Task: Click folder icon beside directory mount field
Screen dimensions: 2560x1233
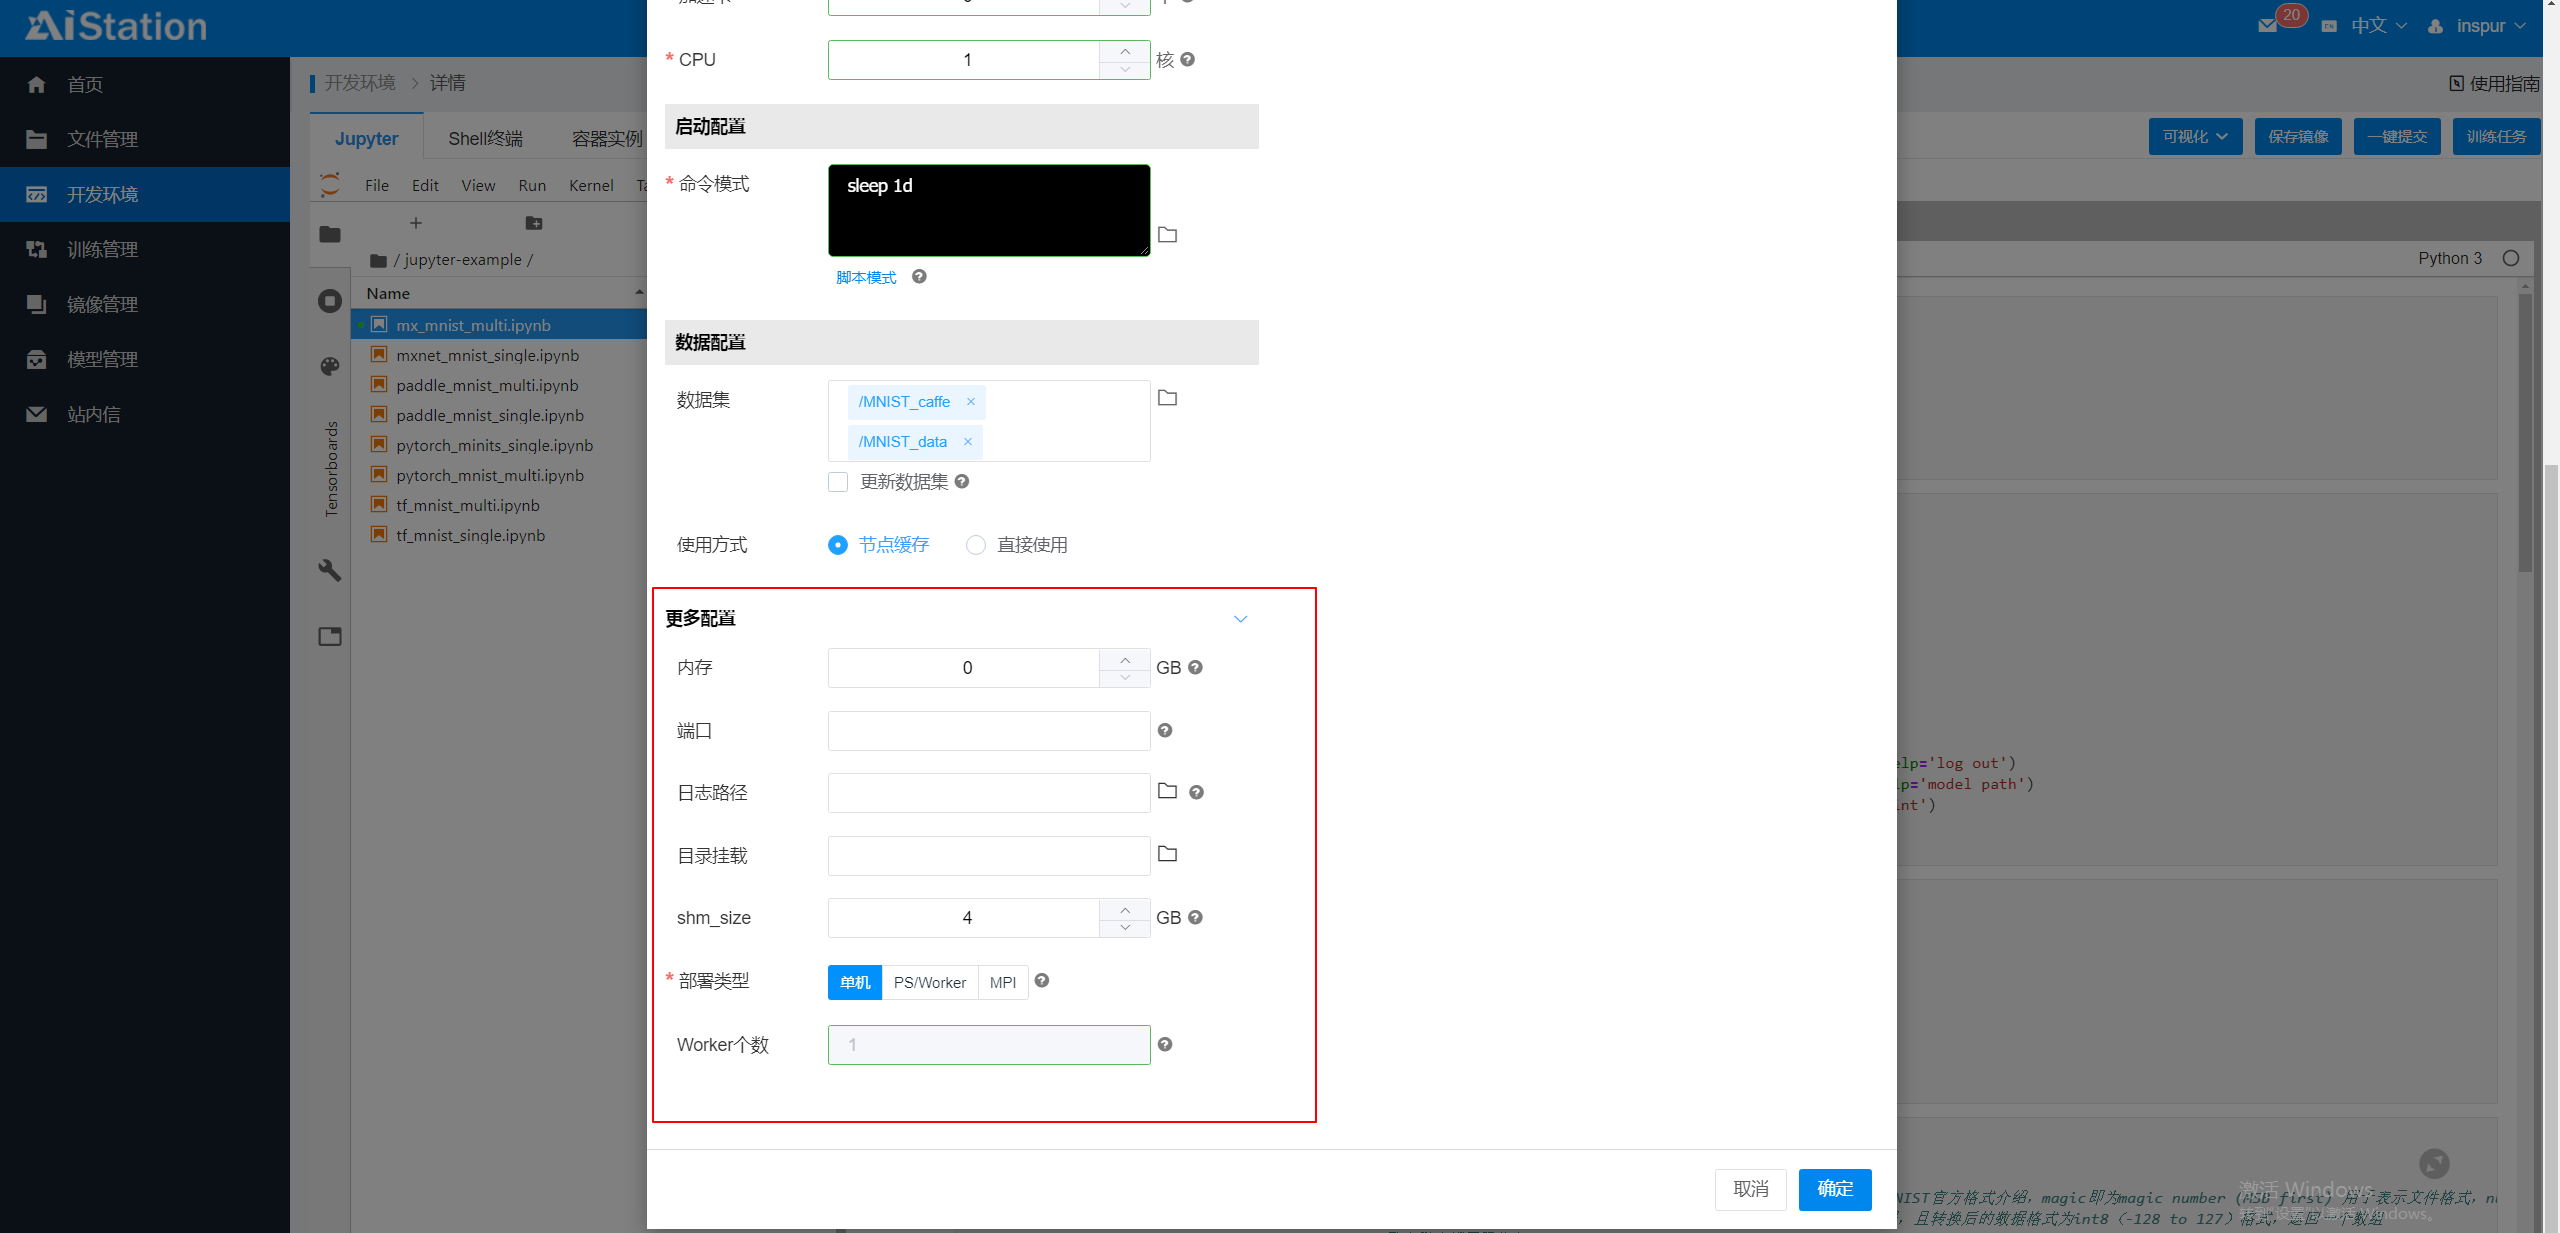Action: click(1167, 854)
